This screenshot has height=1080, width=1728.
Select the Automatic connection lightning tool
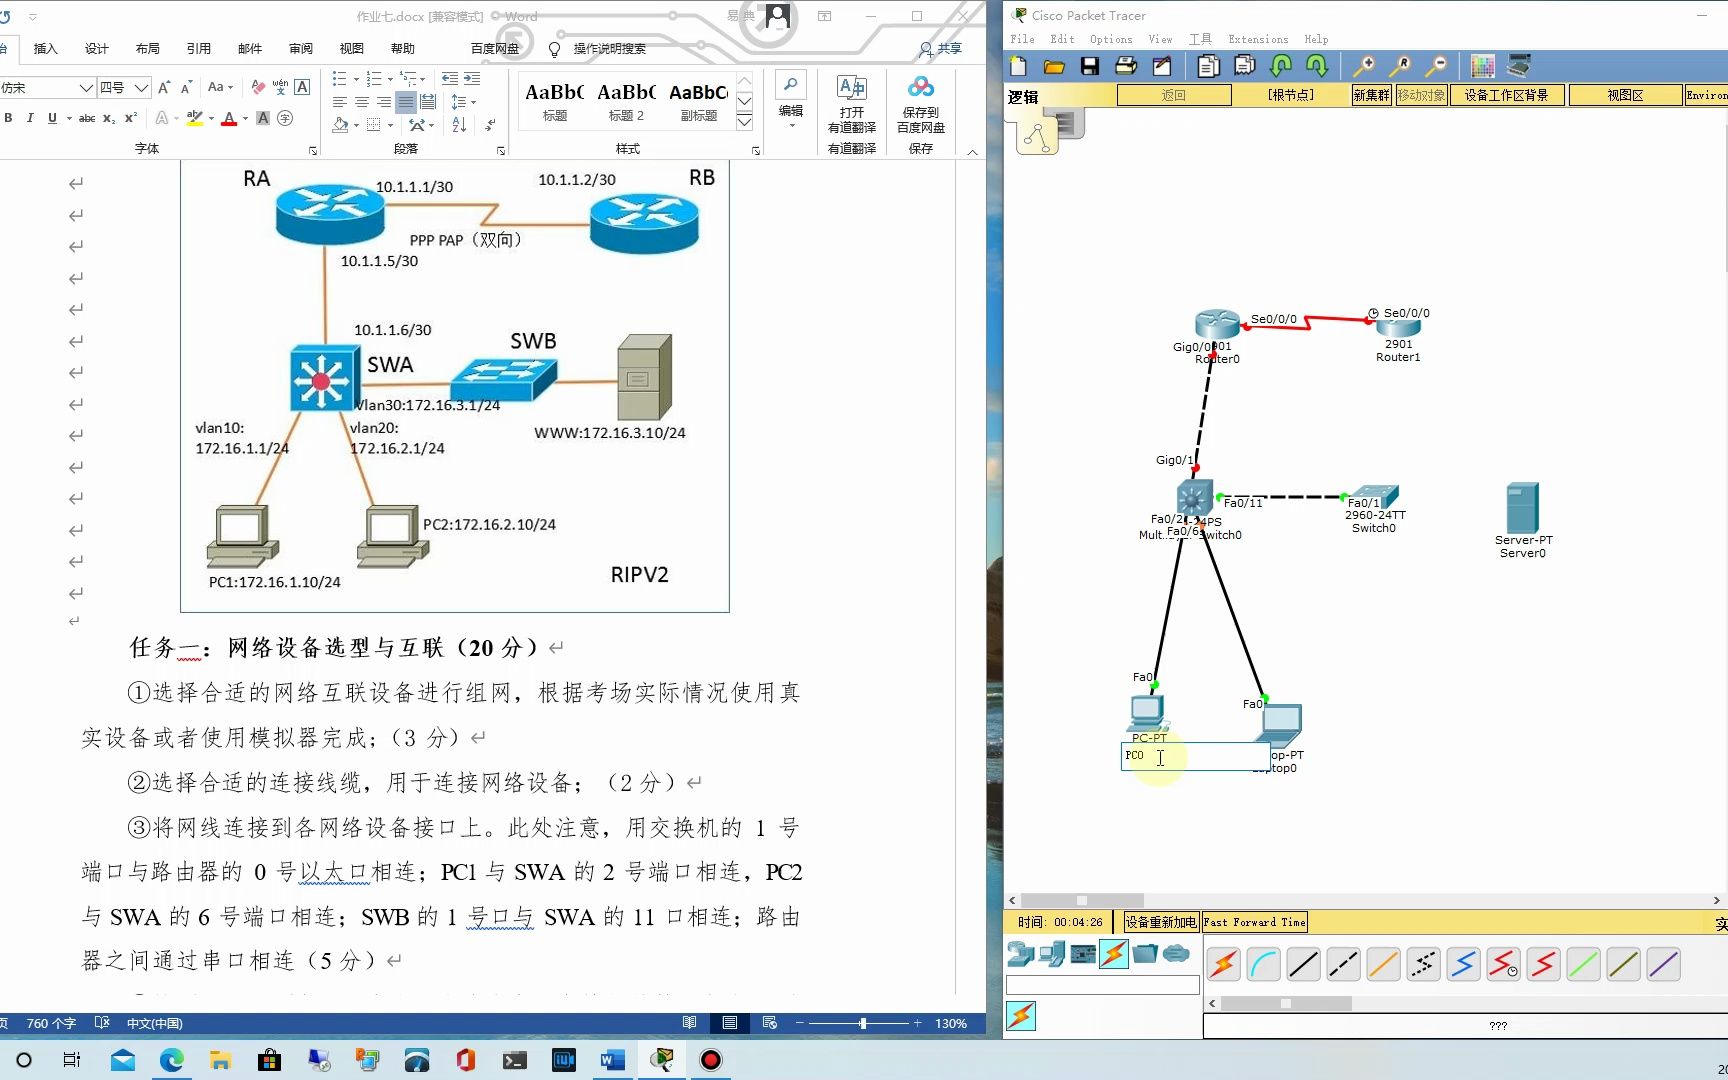pyautogui.click(x=1222, y=963)
